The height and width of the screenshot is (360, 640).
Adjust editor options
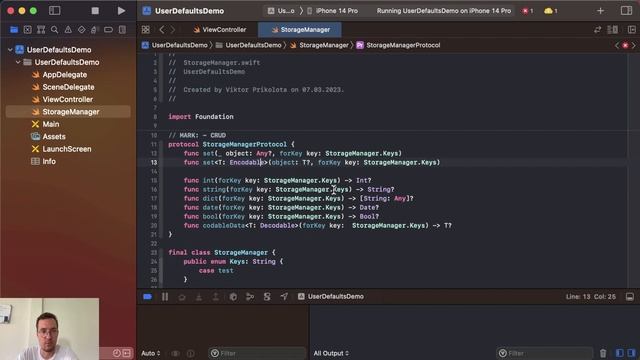click(613, 30)
